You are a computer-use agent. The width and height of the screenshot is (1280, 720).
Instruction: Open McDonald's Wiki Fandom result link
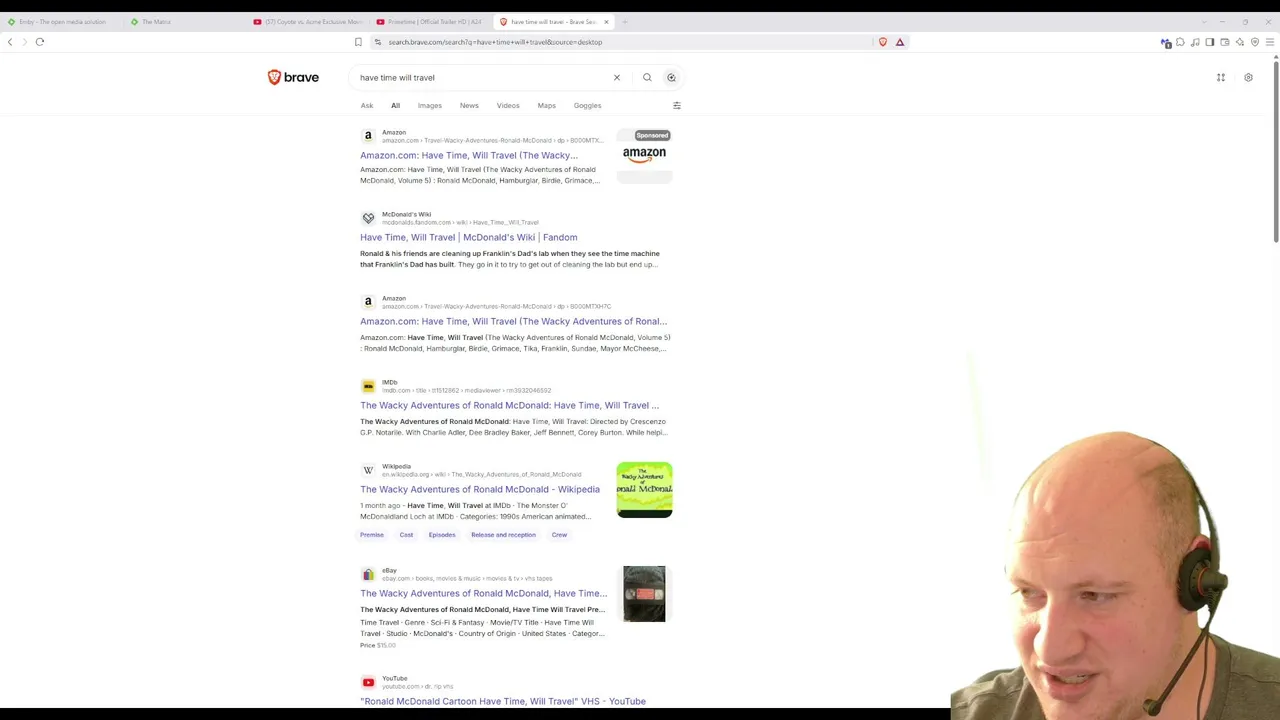point(468,237)
